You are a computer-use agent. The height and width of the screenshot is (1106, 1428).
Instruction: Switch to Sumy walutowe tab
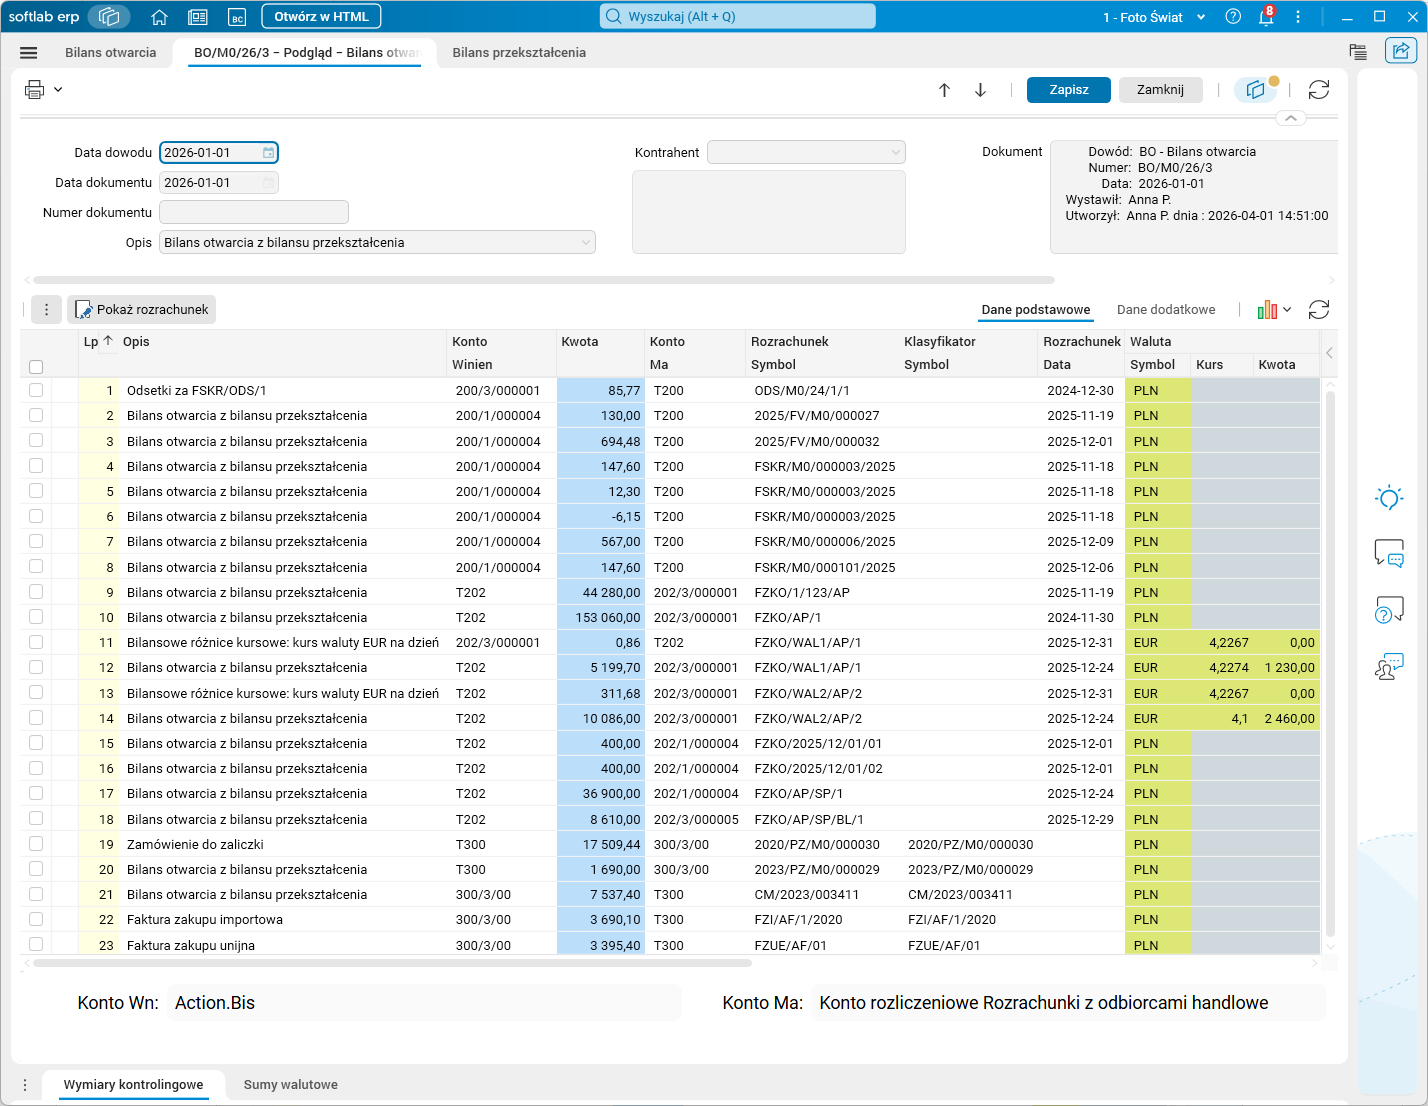[291, 1085]
